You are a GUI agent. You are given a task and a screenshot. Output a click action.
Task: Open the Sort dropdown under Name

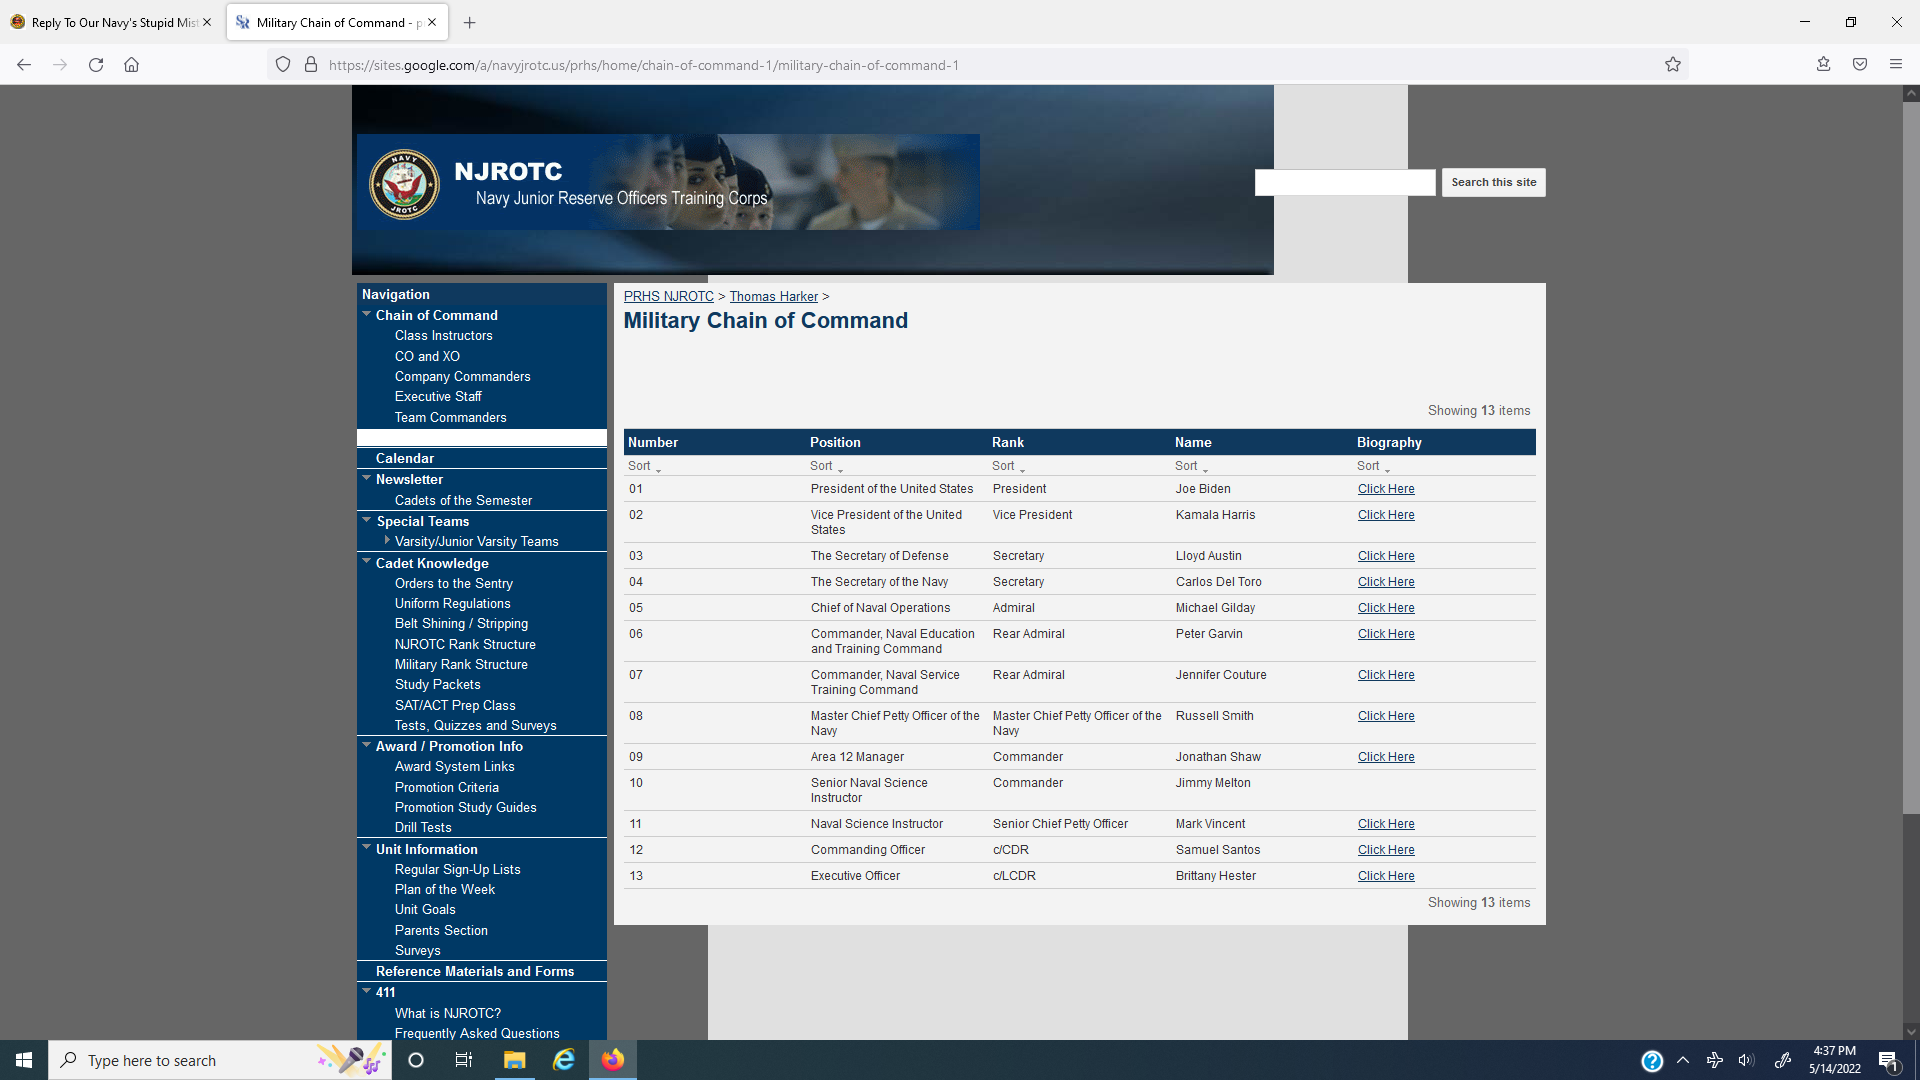1191,466
